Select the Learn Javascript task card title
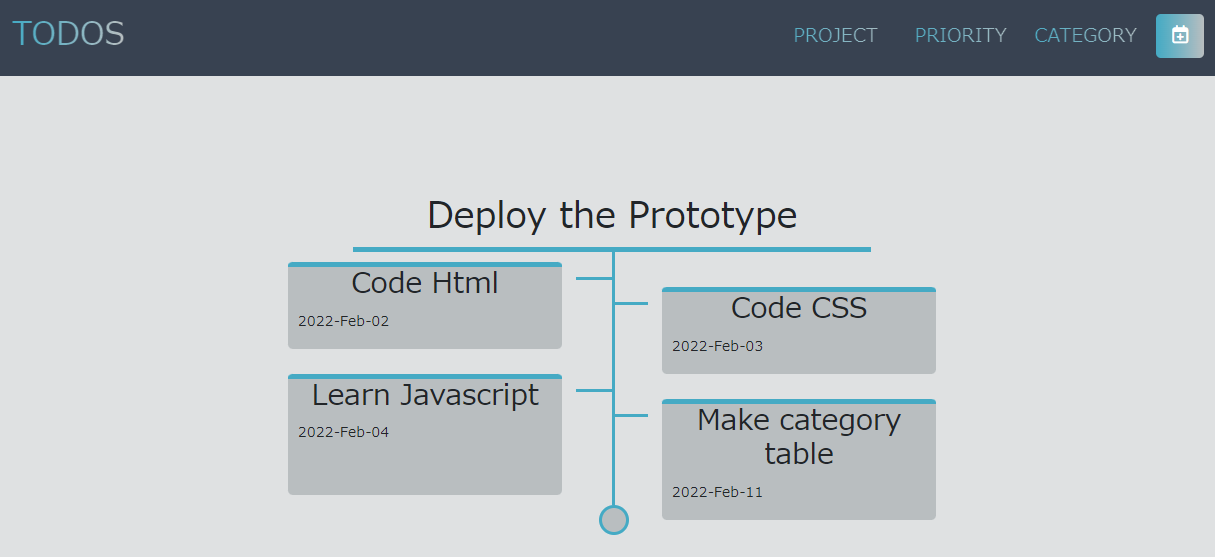Screen dimensions: 1215x557 coord(425,395)
